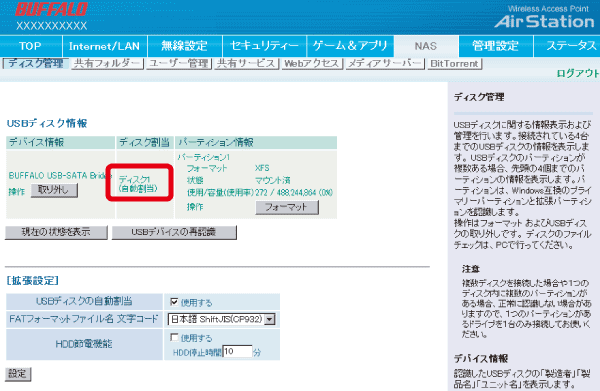Click the USBディスク情報 heading
This screenshot has width=600, height=391.
click(x=47, y=124)
